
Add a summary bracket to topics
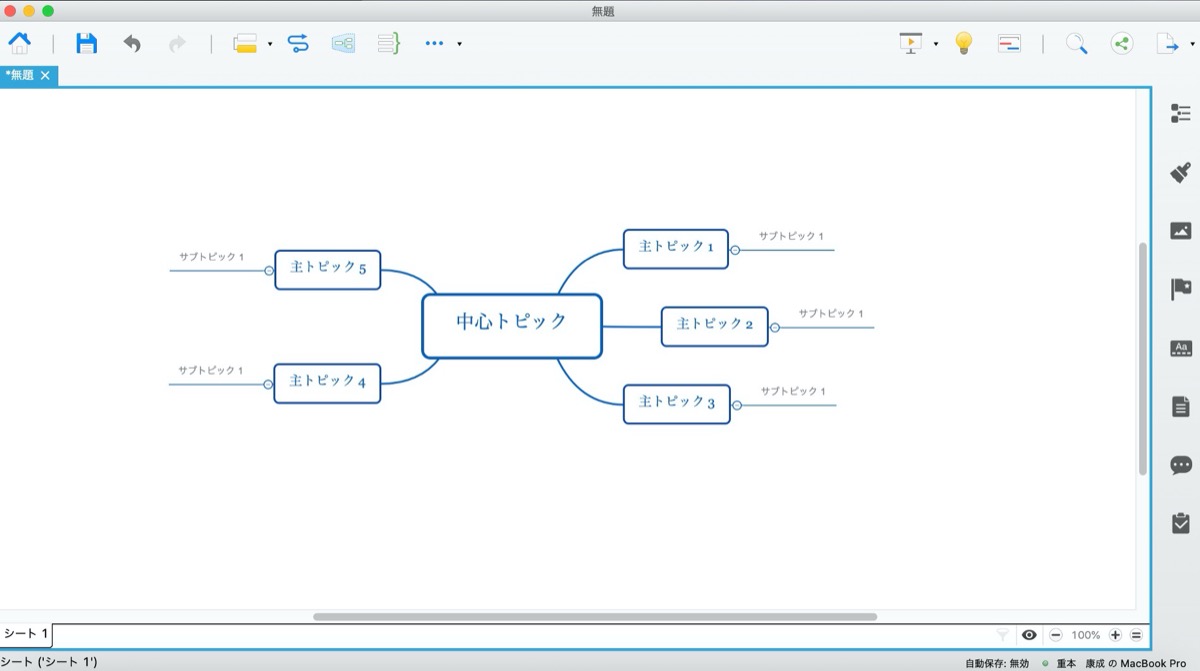point(388,43)
